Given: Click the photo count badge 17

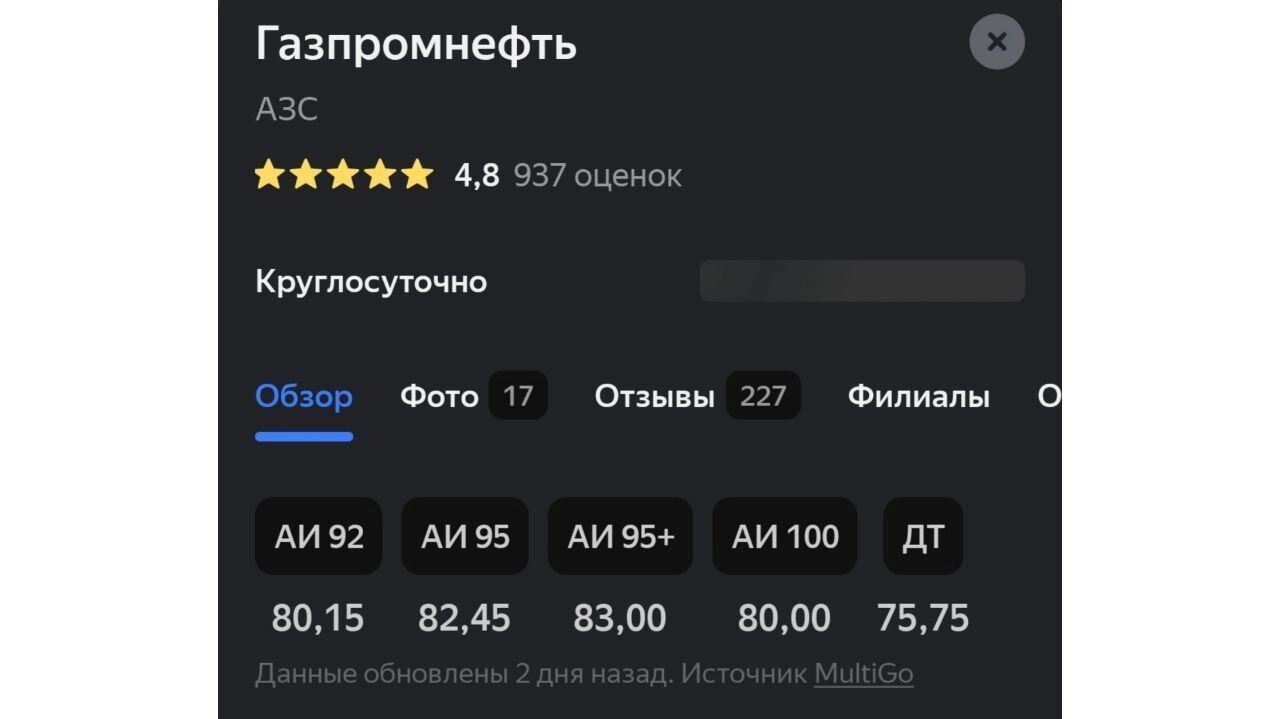Looking at the screenshot, I should 517,396.
